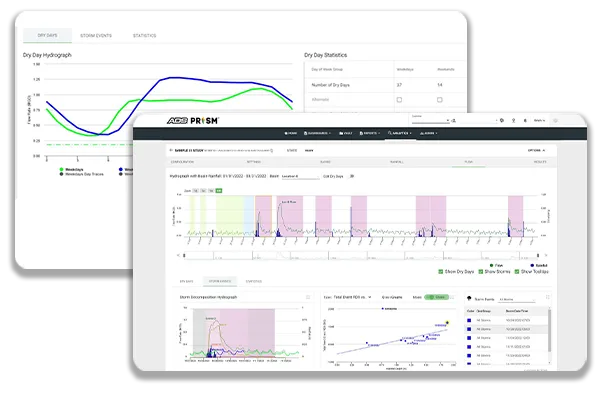Click the yellow highlighted point in scatter chart
The height and width of the screenshot is (400, 600).
(447, 323)
